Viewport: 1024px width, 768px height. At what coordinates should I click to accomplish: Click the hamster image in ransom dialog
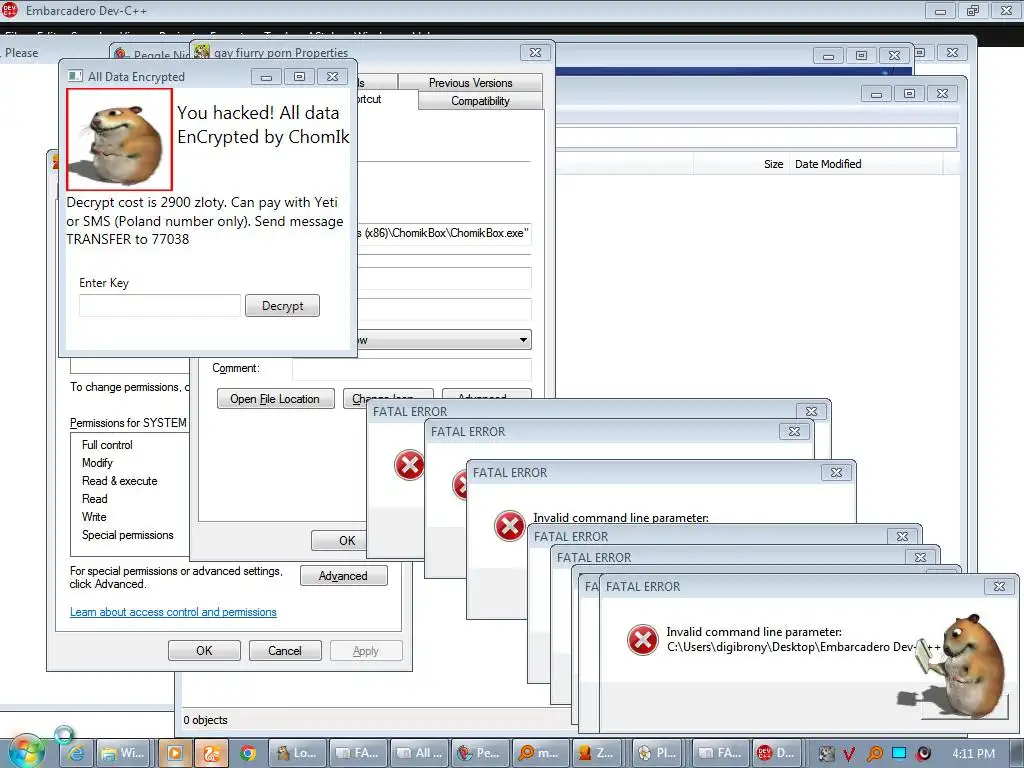pyautogui.click(x=120, y=139)
